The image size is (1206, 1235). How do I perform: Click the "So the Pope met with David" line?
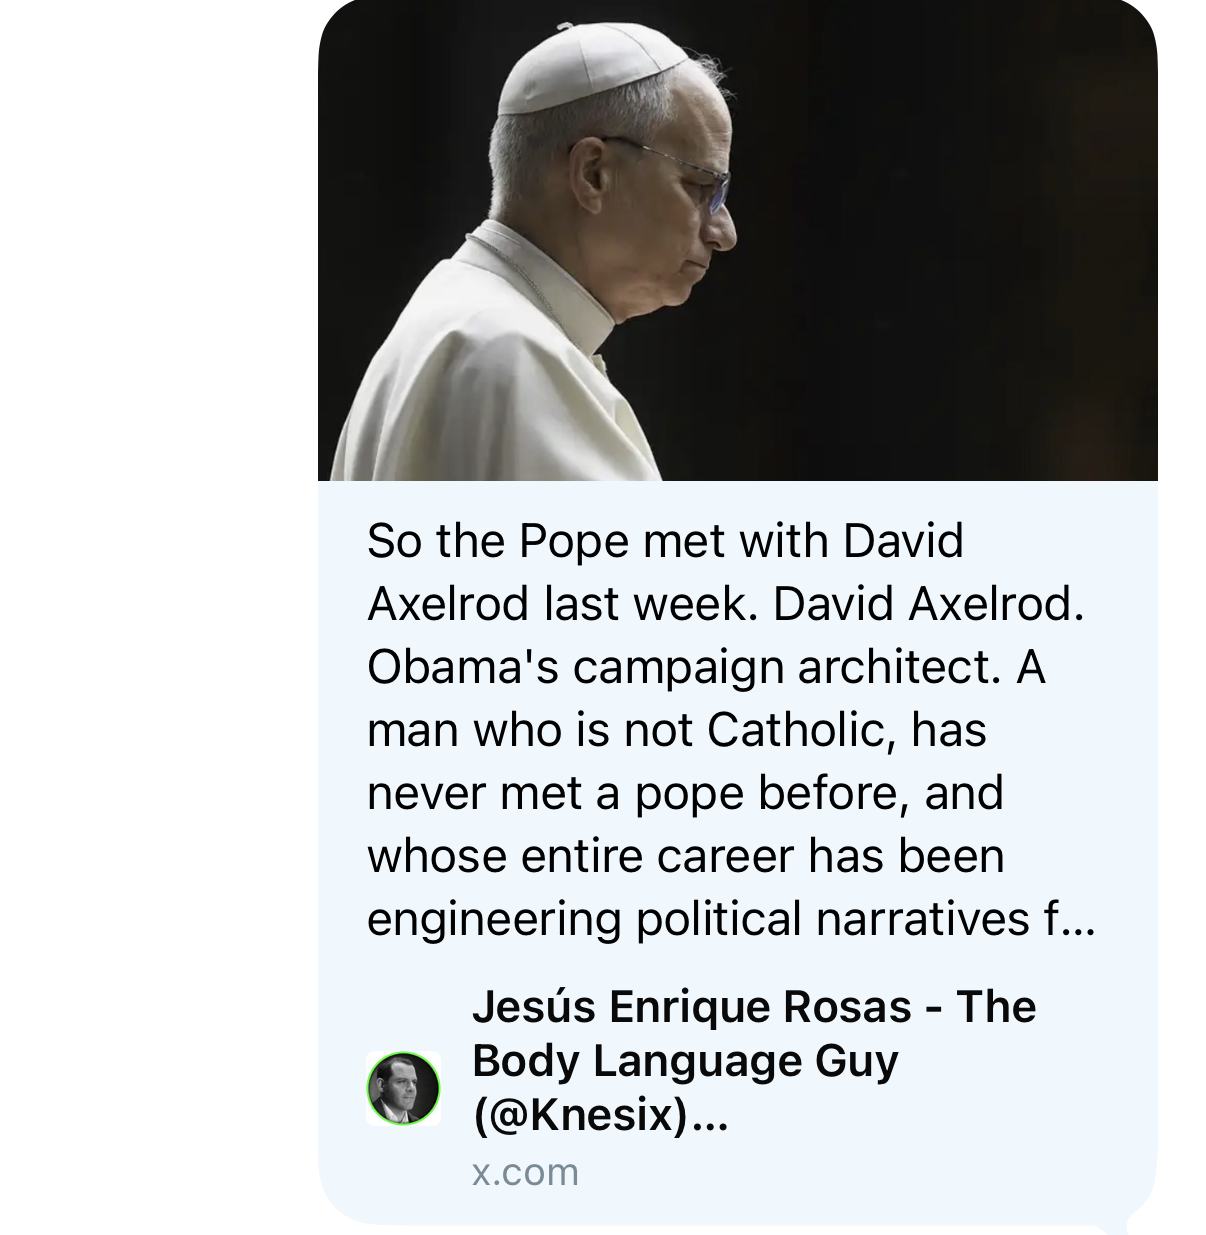[x=665, y=541]
